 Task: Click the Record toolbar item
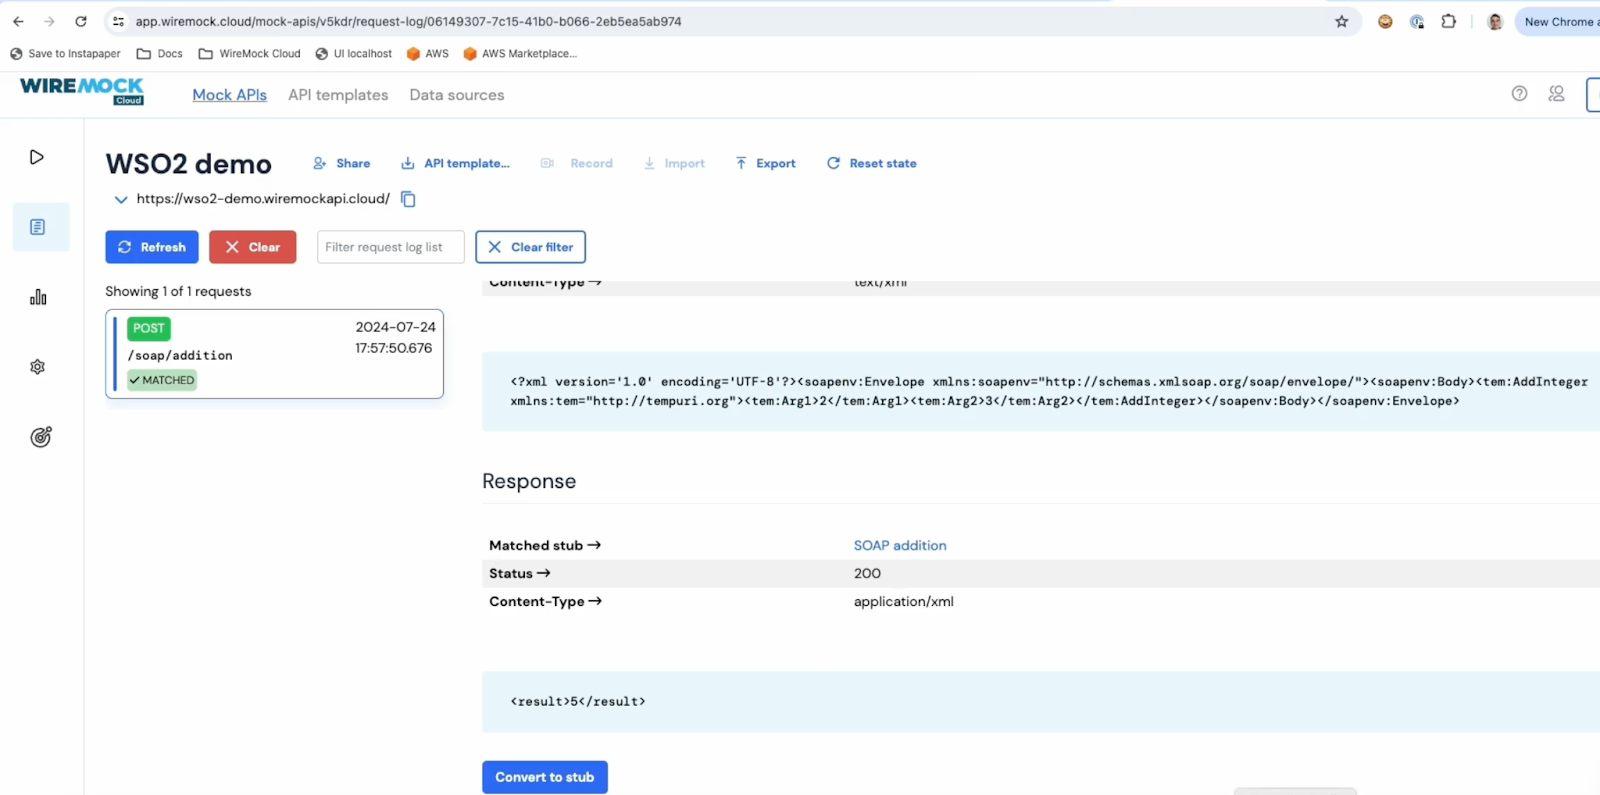coord(577,163)
